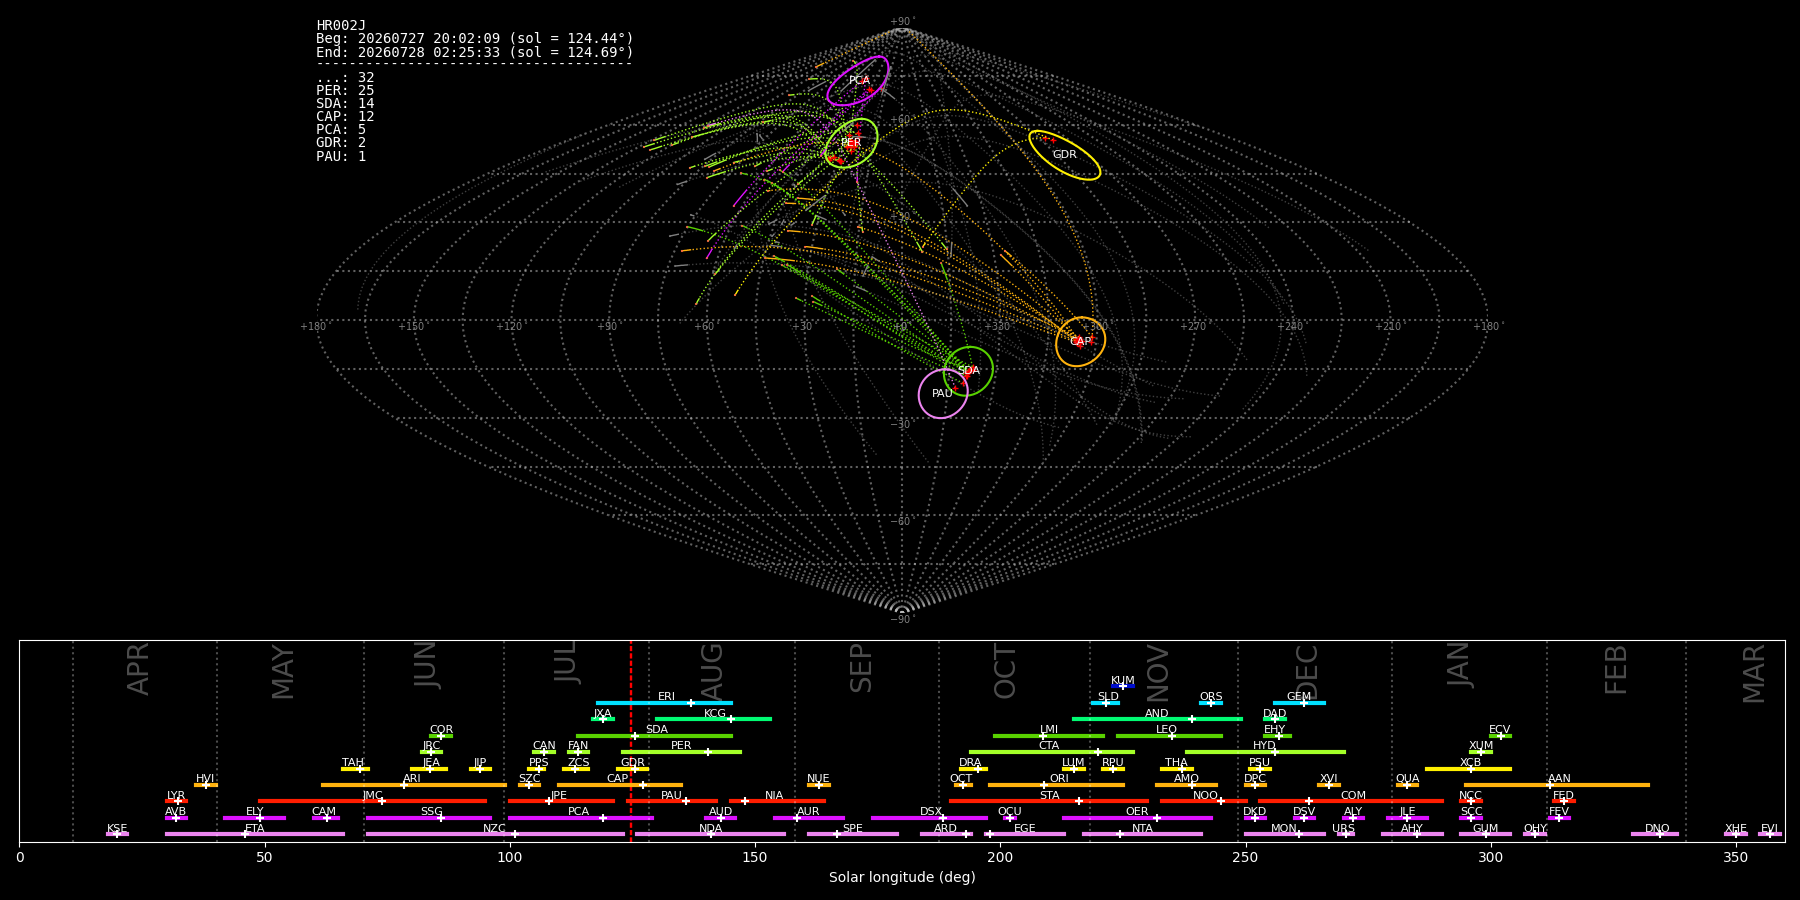Click the HR002J station label
Viewport: 1800px width, 900px height.
pyautogui.click(x=341, y=26)
